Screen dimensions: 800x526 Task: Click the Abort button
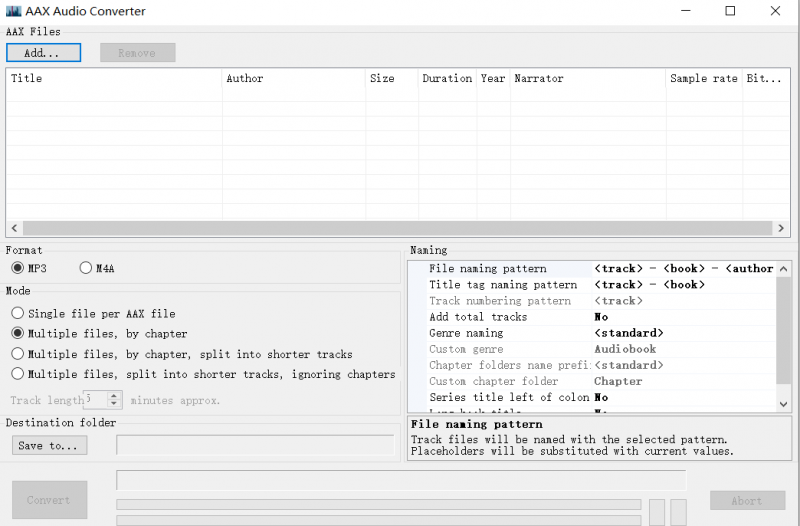(747, 500)
